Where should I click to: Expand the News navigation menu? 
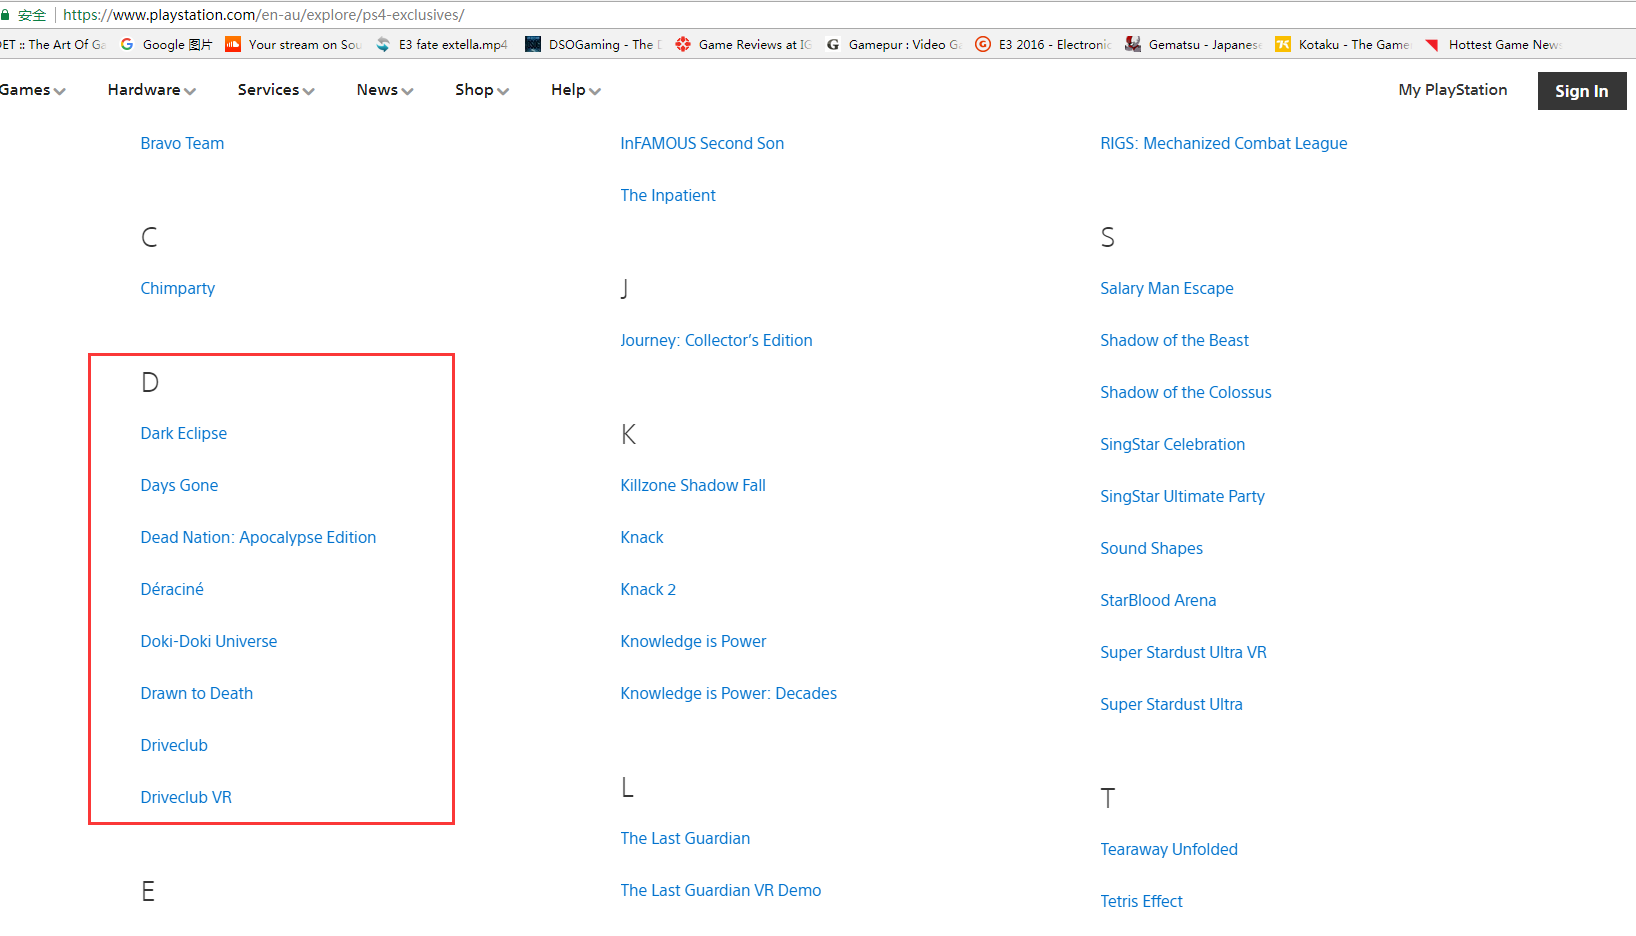[385, 90]
